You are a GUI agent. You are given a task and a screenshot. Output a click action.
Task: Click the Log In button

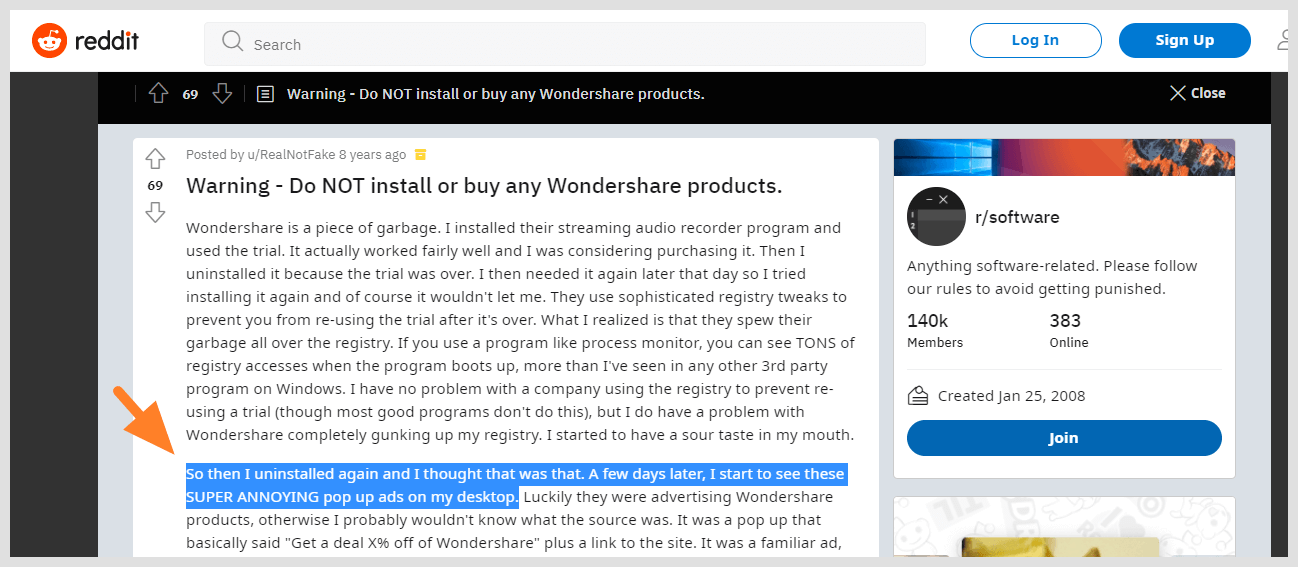(x=1035, y=41)
